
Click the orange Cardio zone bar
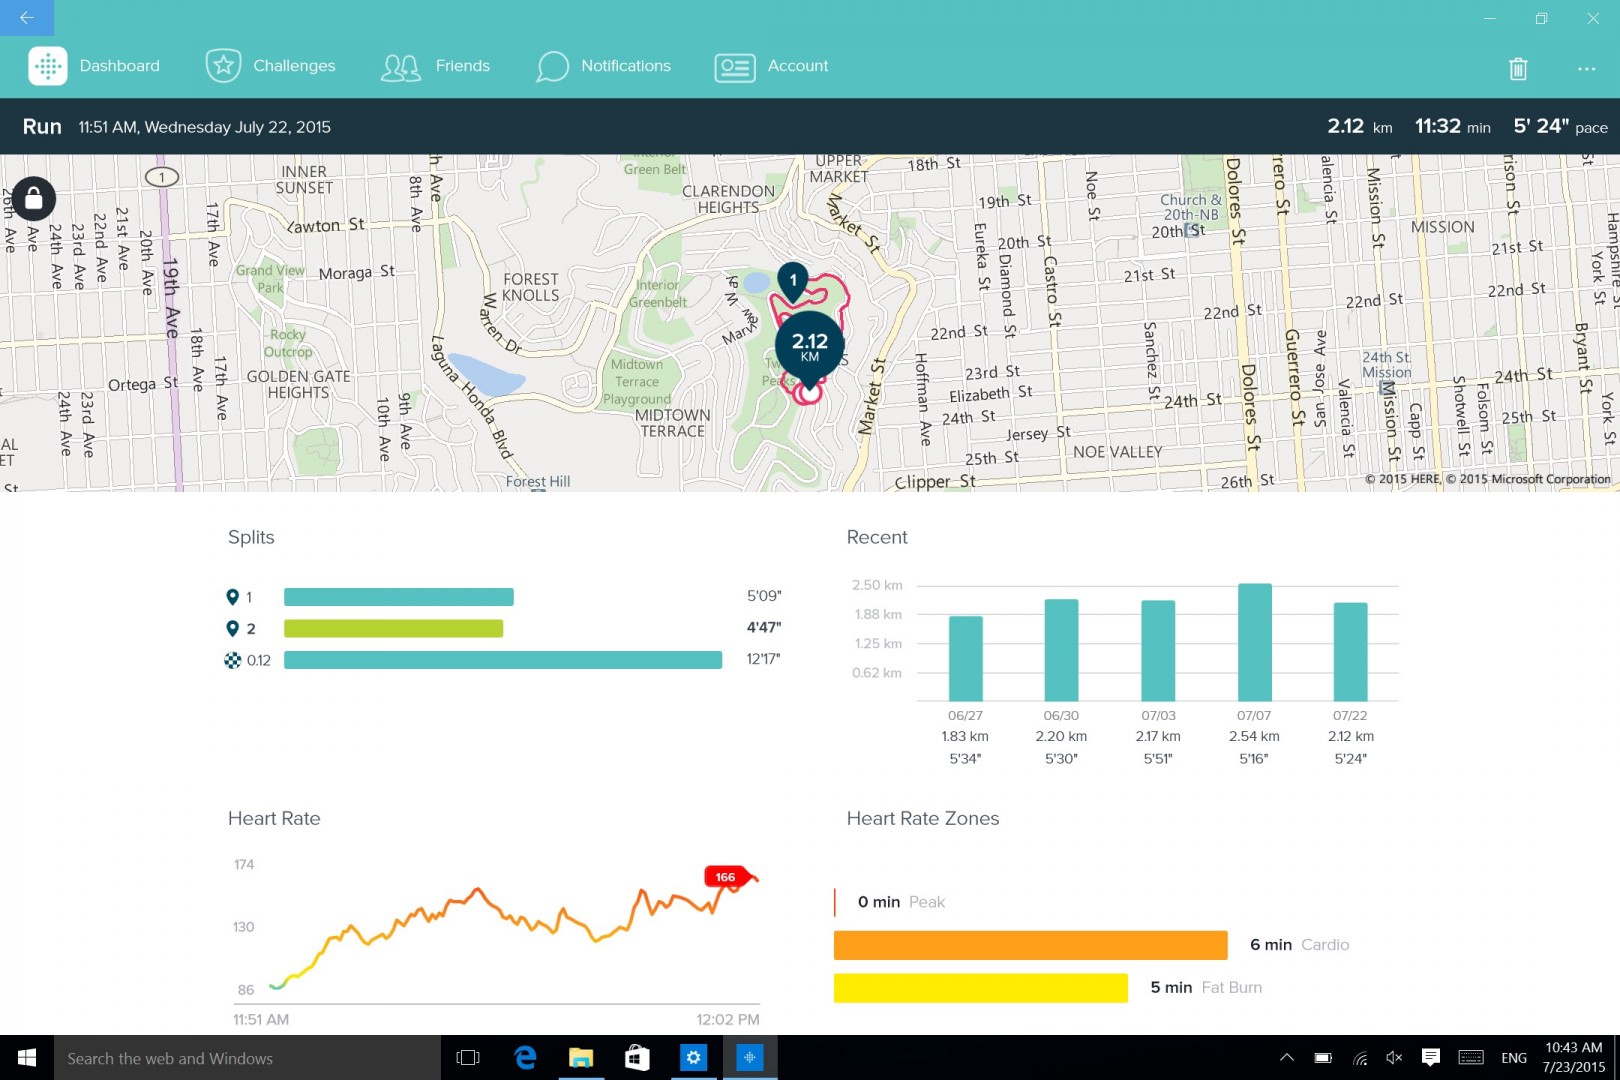[1030, 945]
